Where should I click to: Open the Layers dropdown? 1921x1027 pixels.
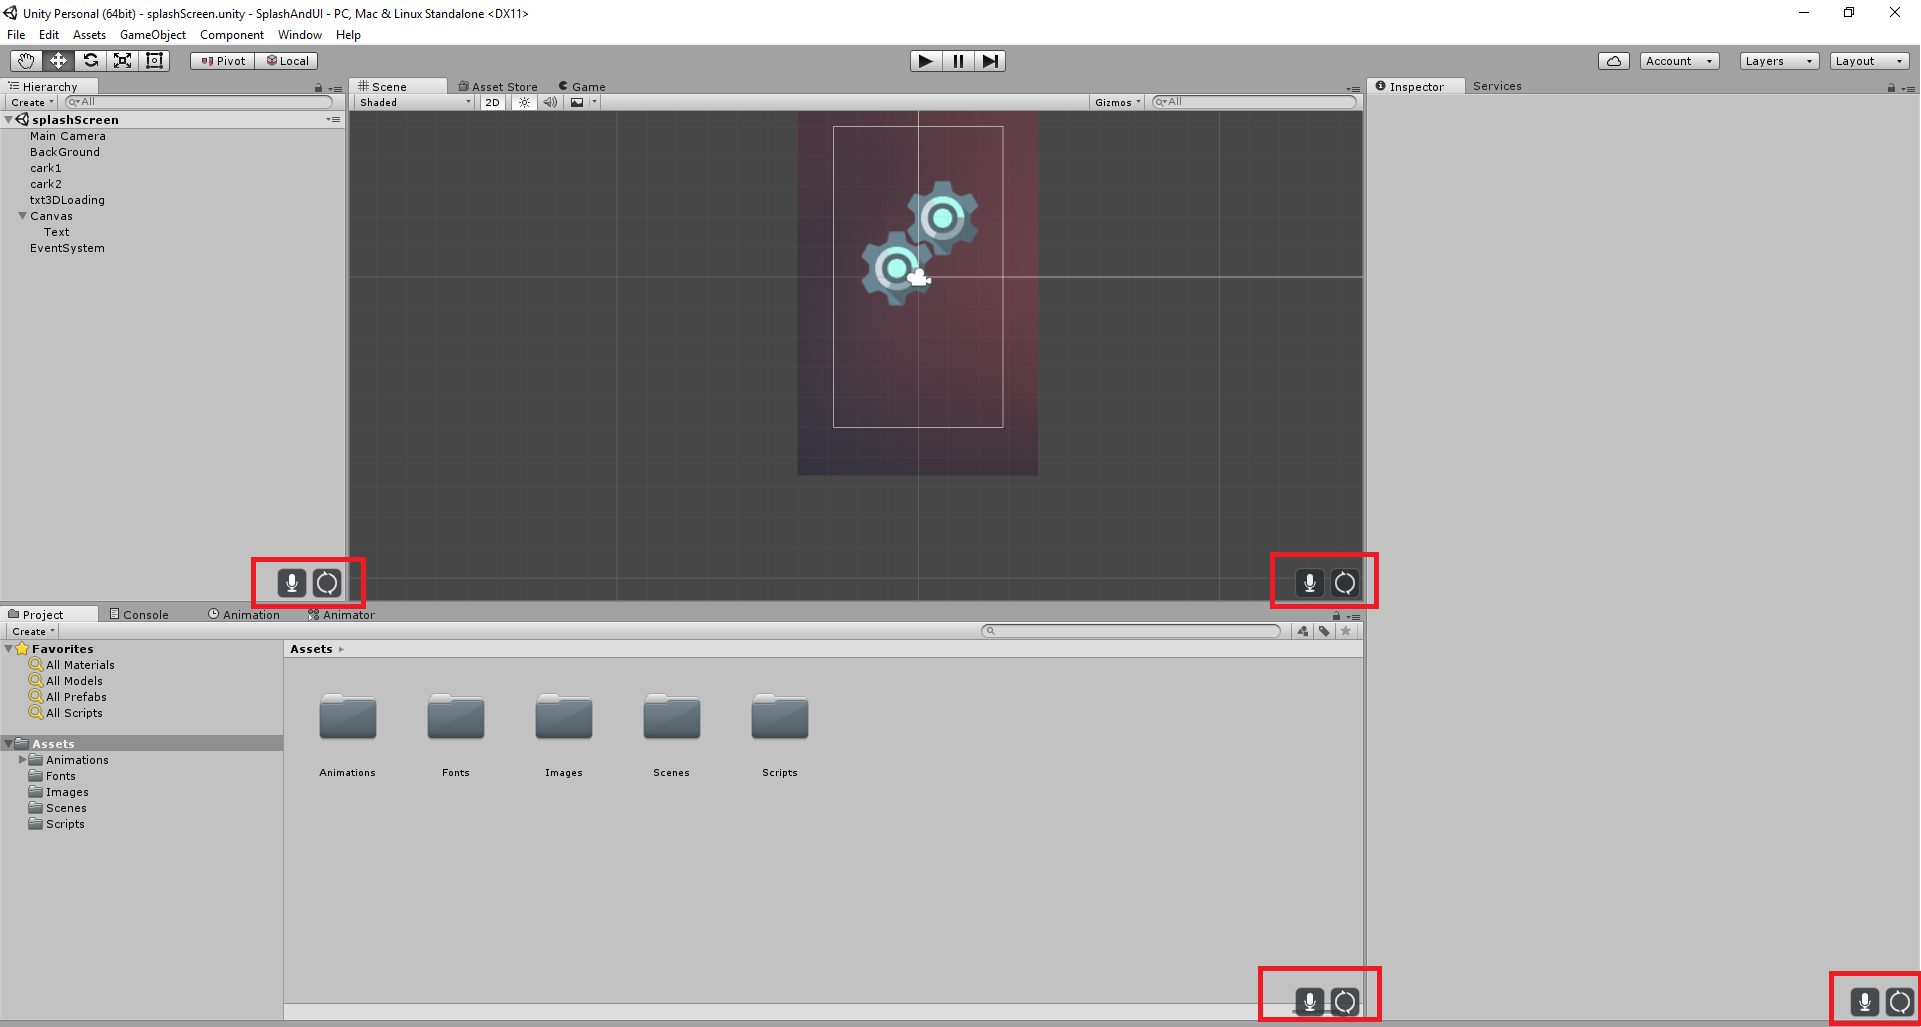pyautogui.click(x=1778, y=60)
